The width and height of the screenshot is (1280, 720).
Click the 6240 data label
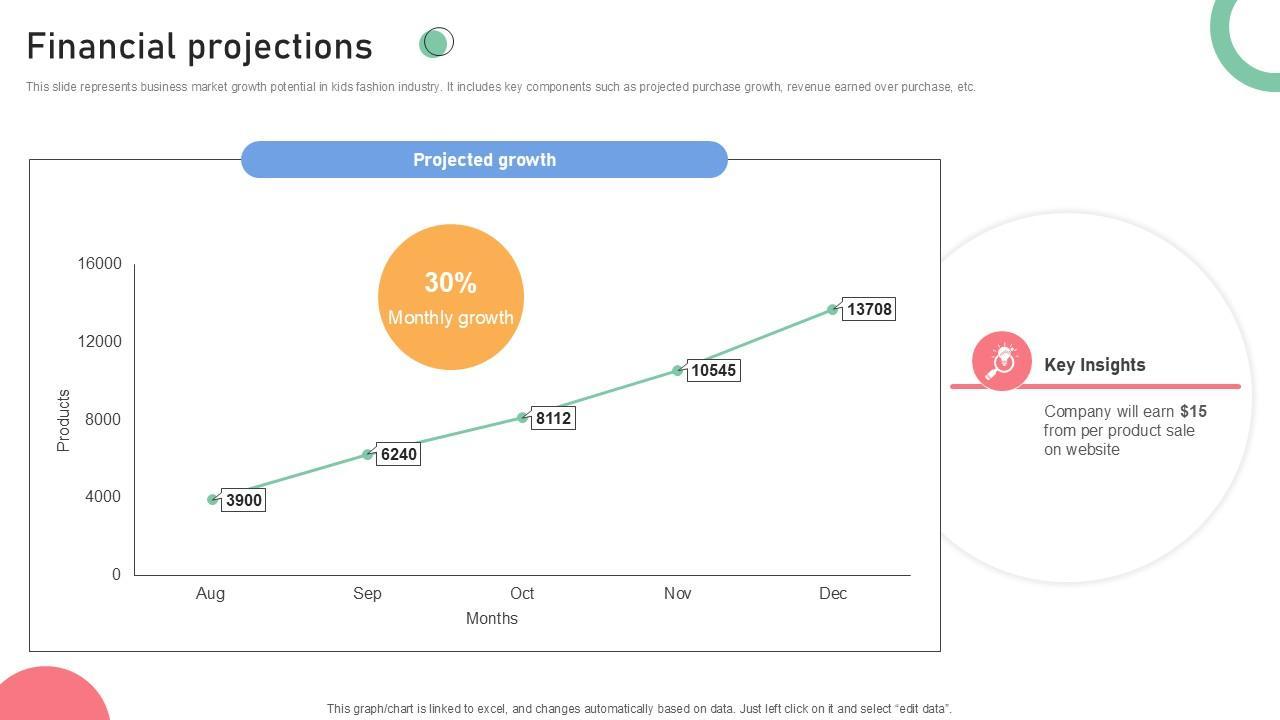point(399,454)
